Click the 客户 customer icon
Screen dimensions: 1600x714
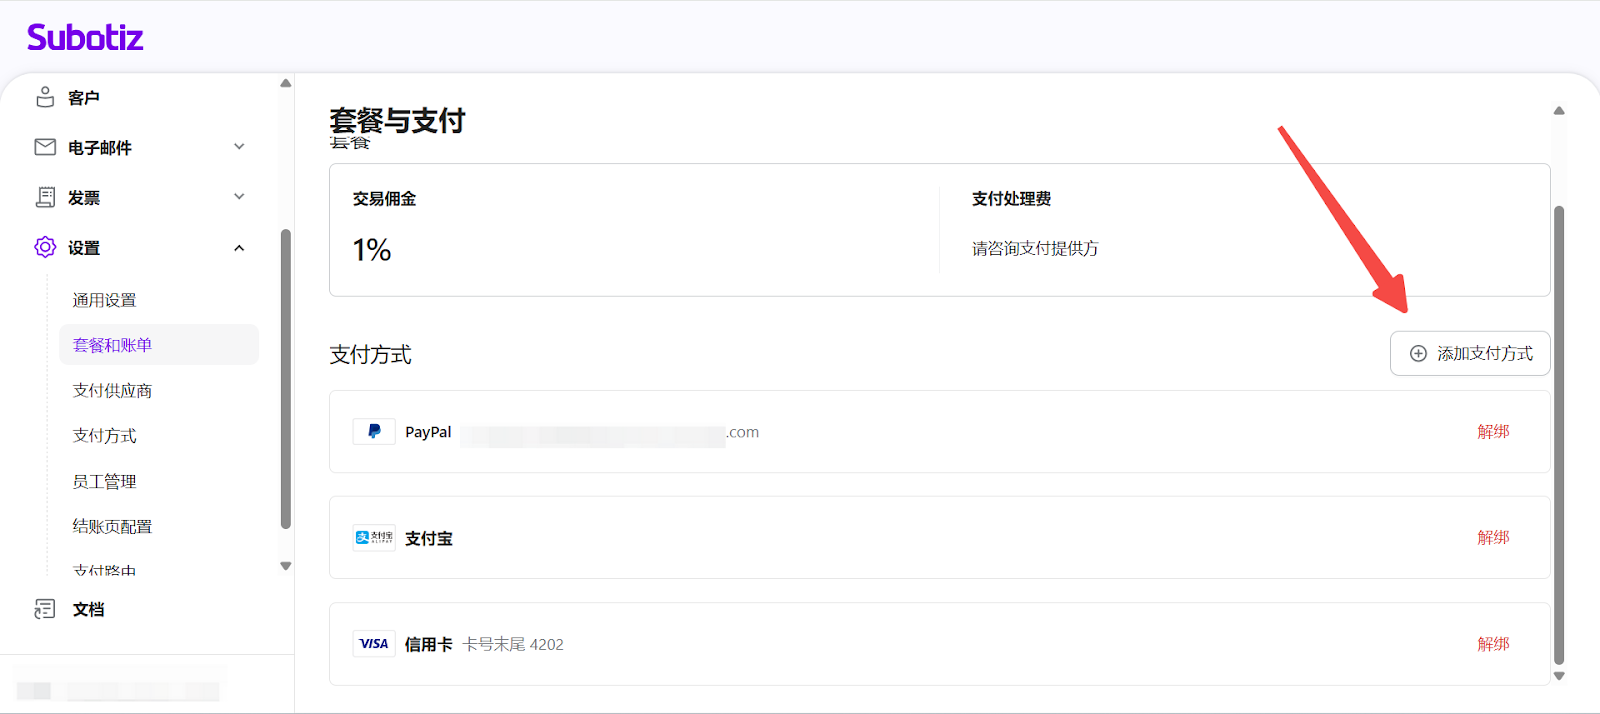tap(45, 97)
